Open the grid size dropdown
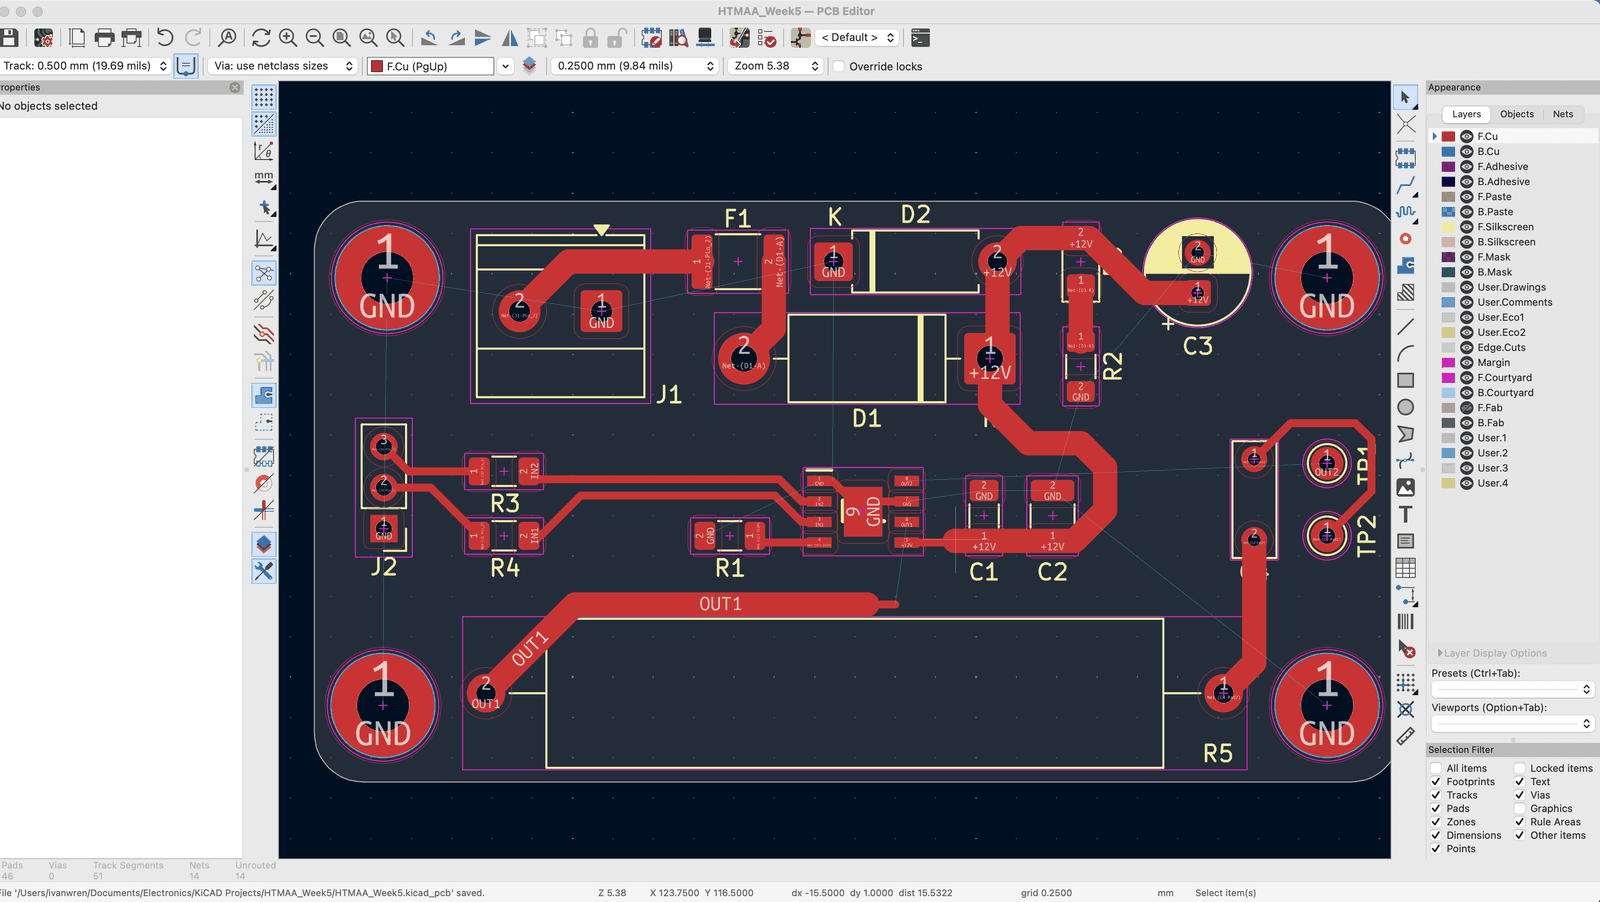This screenshot has width=1600, height=902. (x=635, y=66)
